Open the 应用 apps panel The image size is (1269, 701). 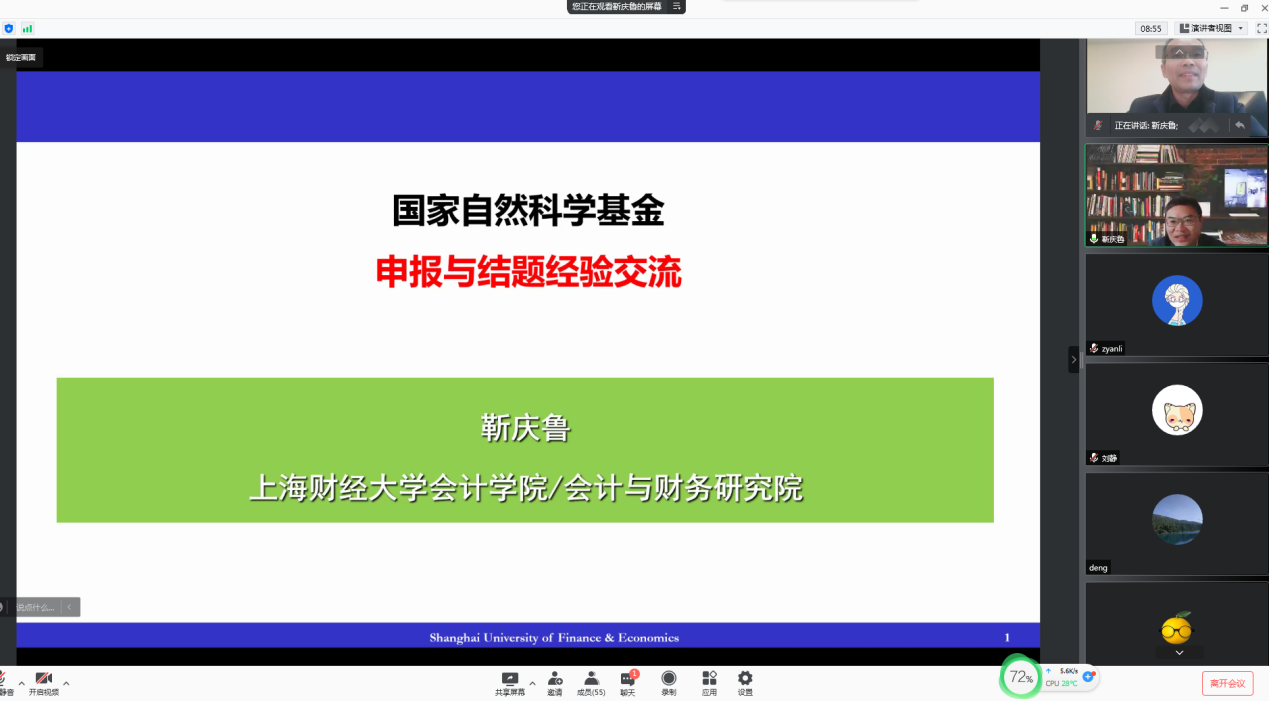pos(708,684)
